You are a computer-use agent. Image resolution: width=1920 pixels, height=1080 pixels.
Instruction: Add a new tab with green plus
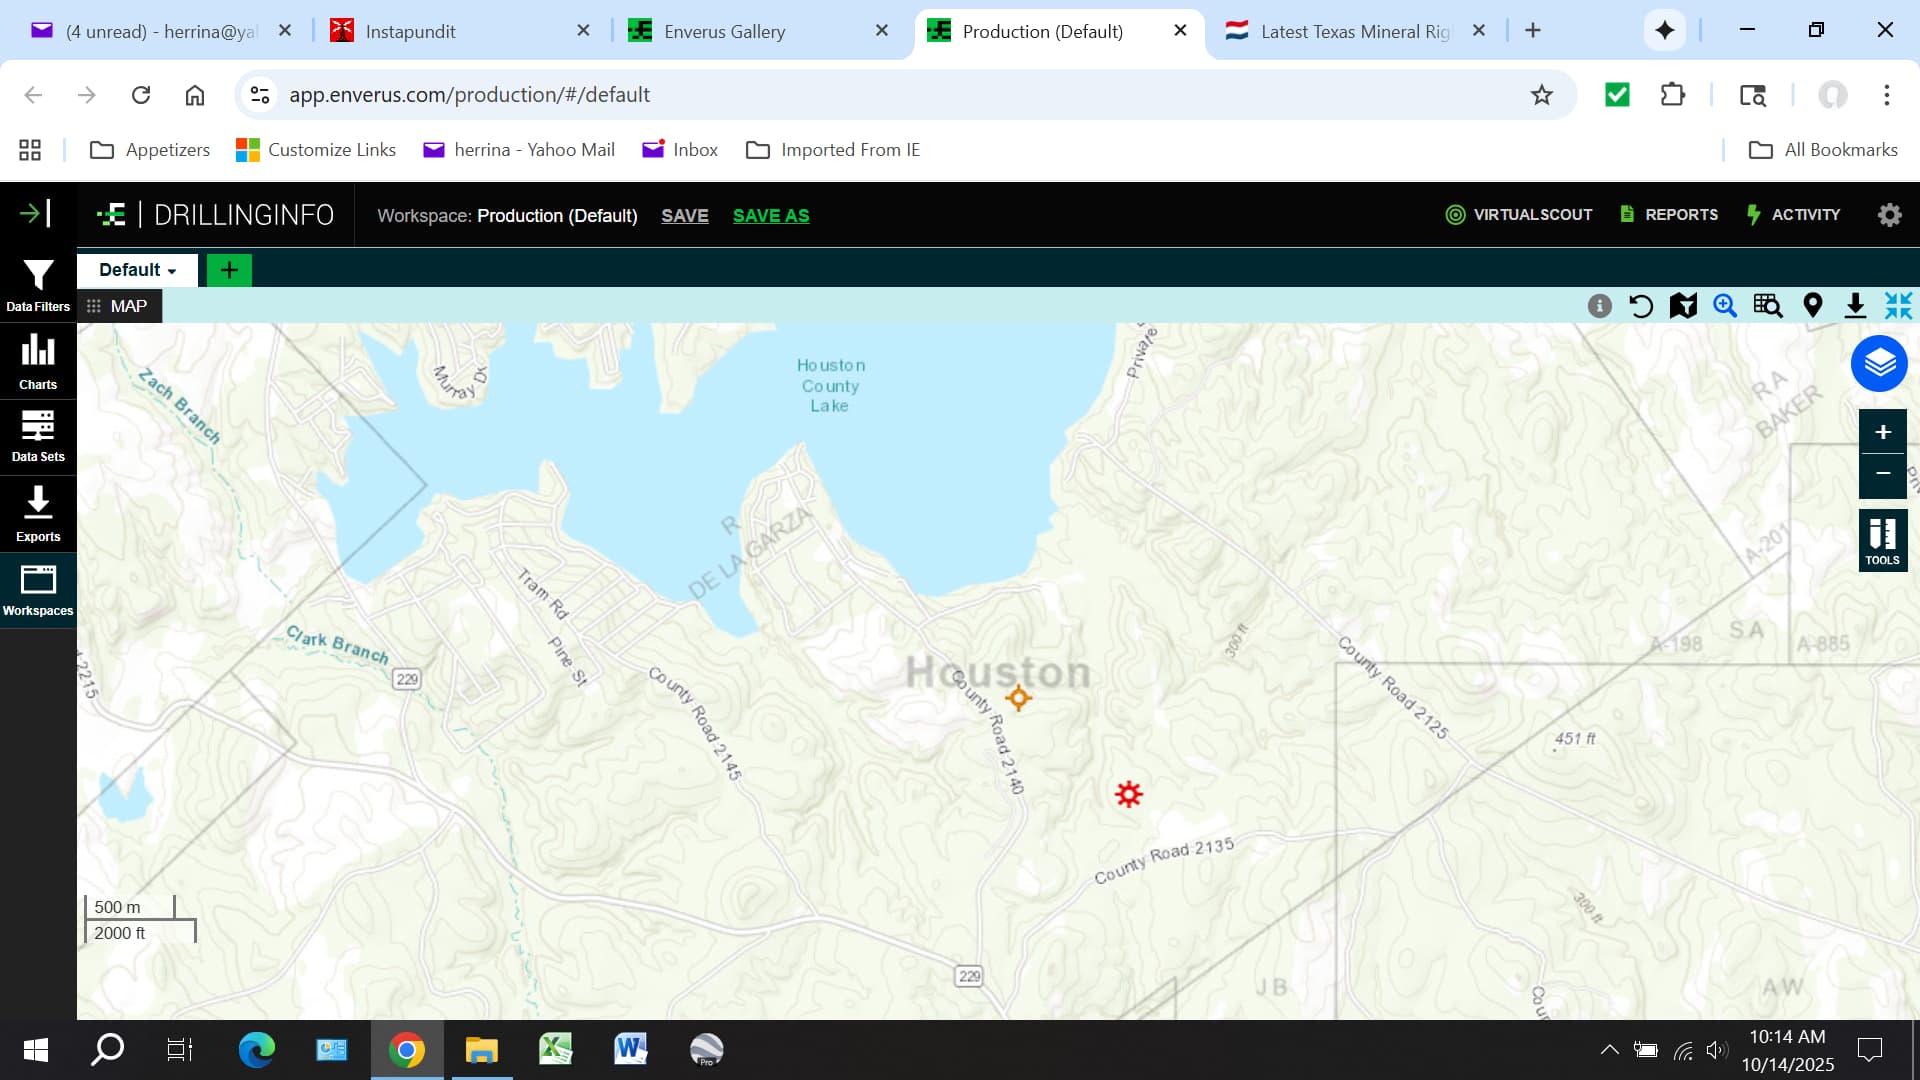coord(229,270)
